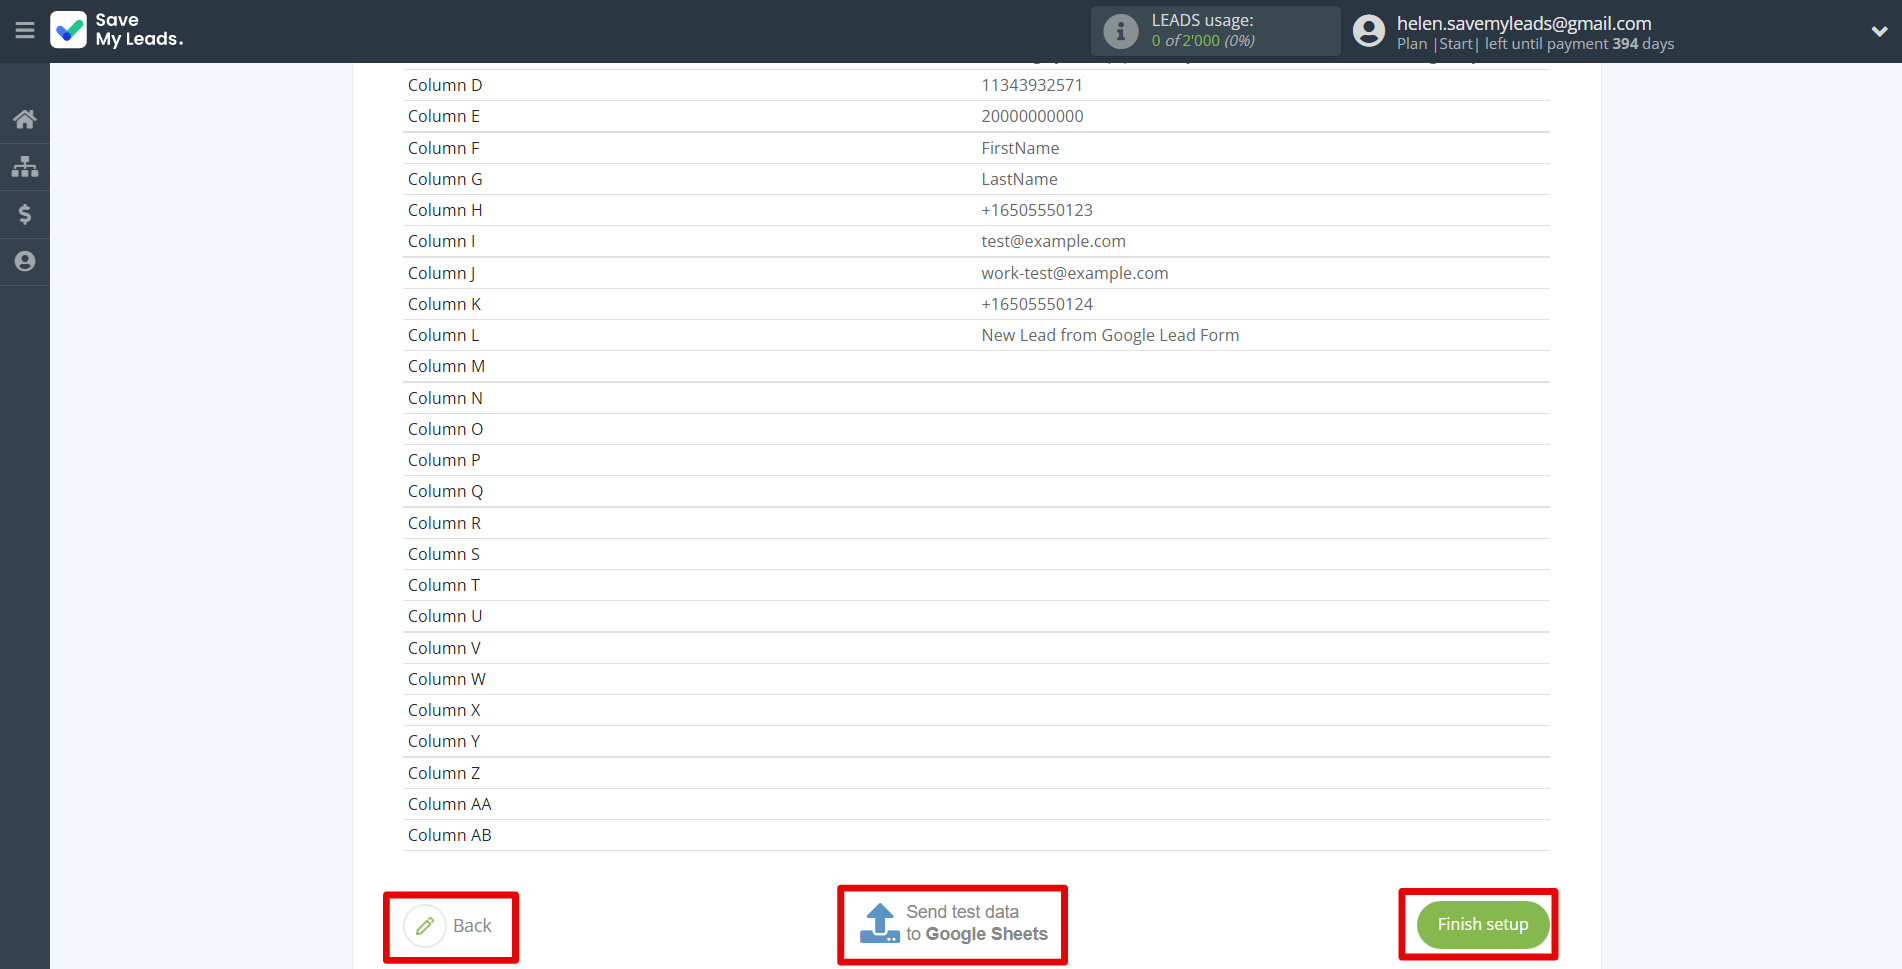Image resolution: width=1902 pixels, height=969 pixels.
Task: Send test data to Google Sheets
Action: pos(953,923)
